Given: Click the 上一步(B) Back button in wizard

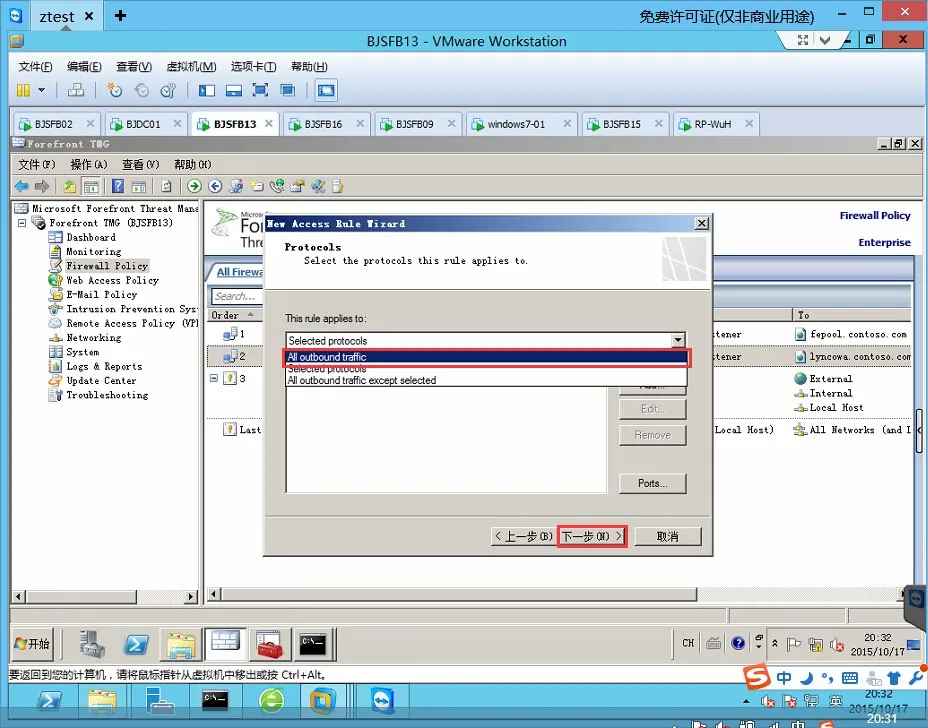Looking at the screenshot, I should [523, 536].
